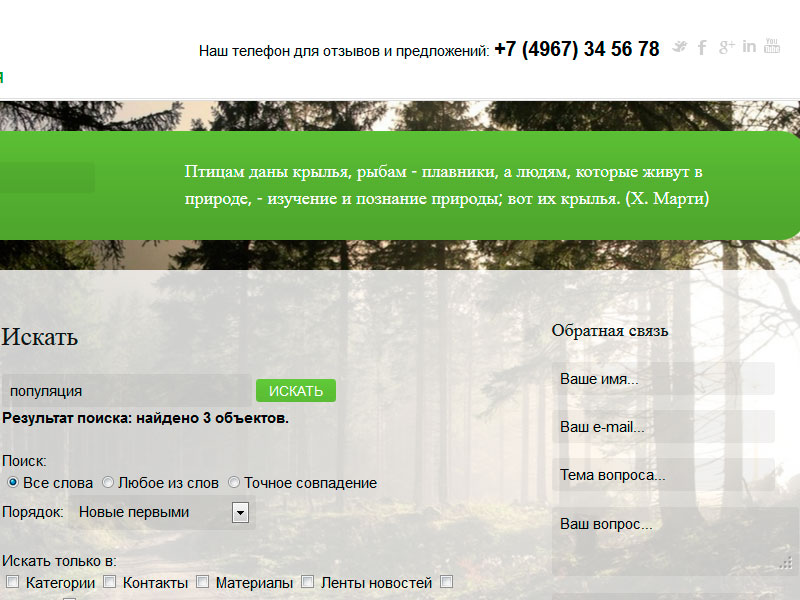Screen dimensions: 800x600
Task: Tick the 'Контакты' checkbox
Action: [110, 582]
